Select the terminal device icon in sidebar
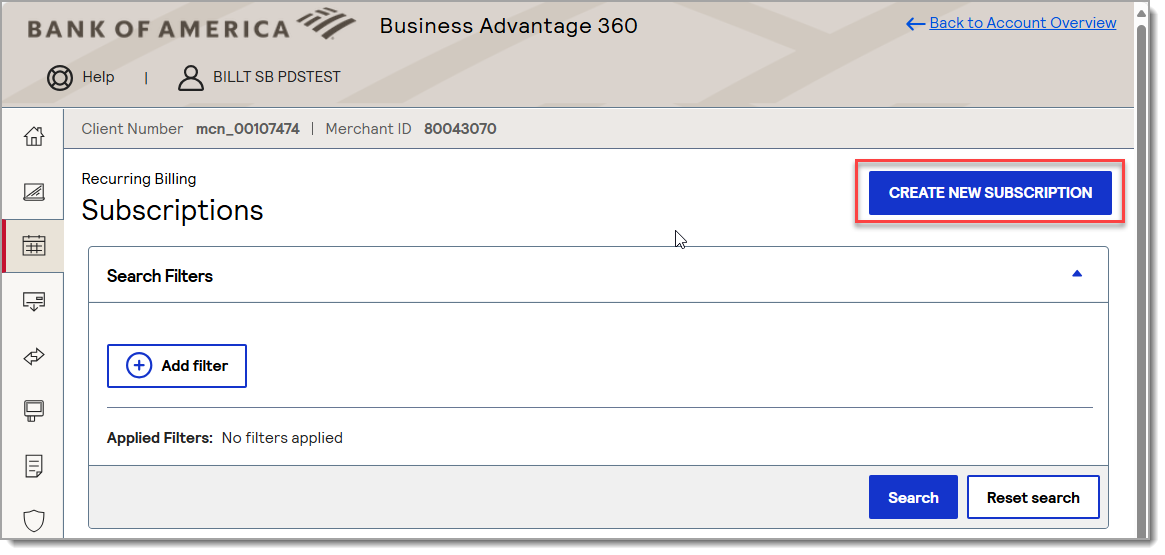1165x555 pixels. [33, 411]
